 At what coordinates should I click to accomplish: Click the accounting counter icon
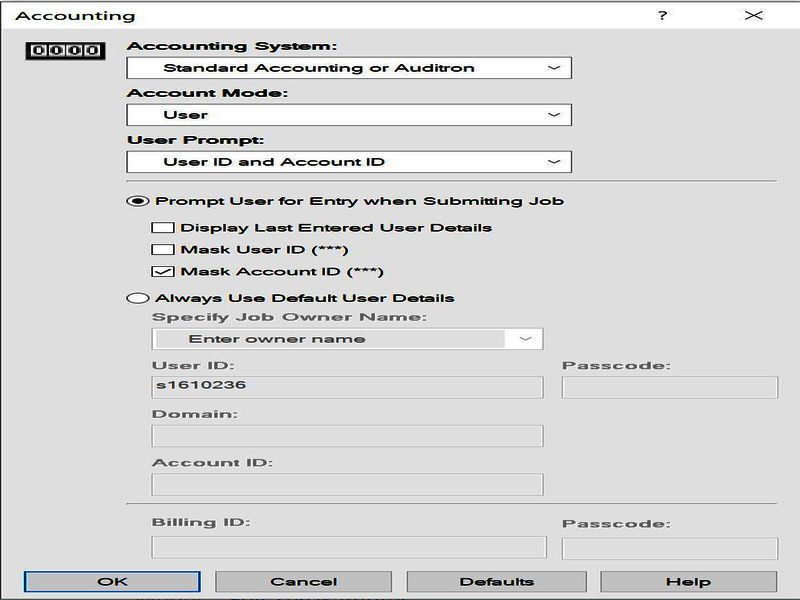tap(62, 49)
